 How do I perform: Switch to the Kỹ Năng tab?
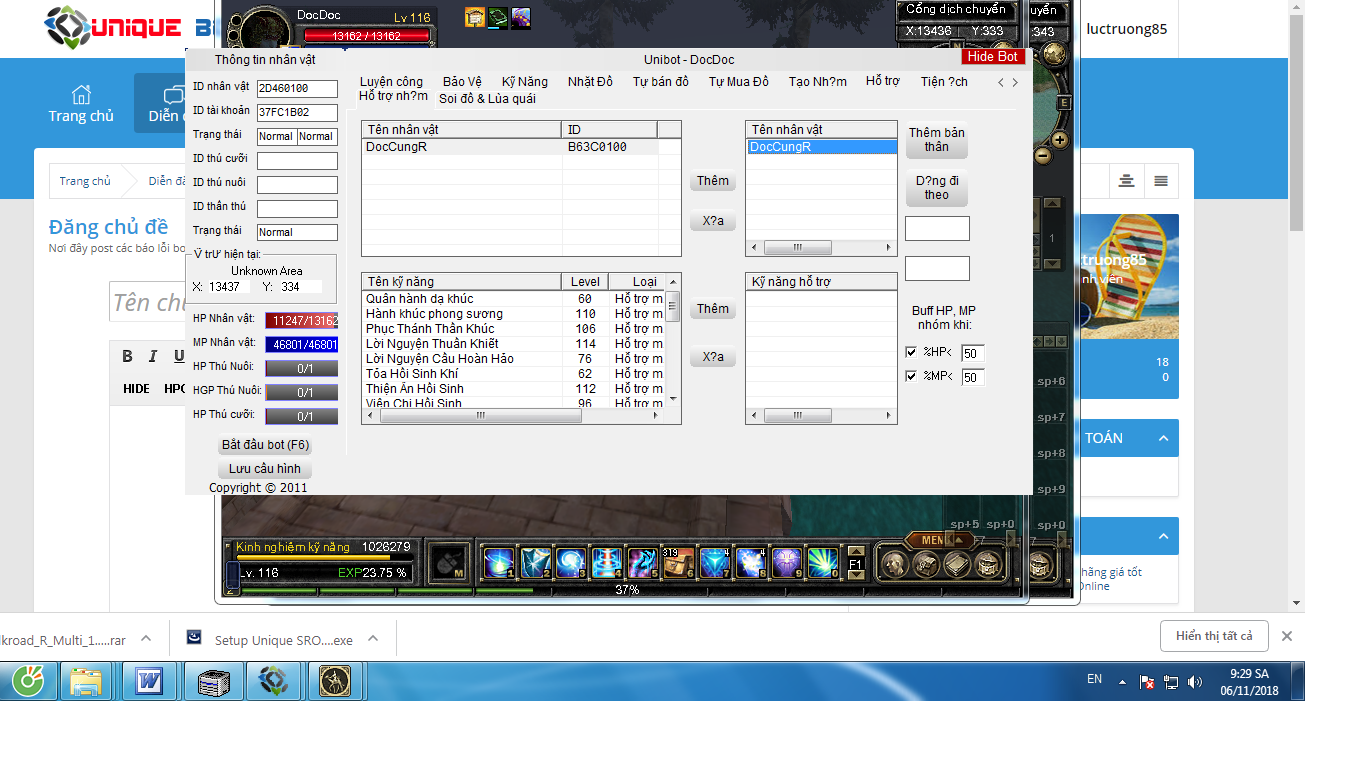coord(524,82)
